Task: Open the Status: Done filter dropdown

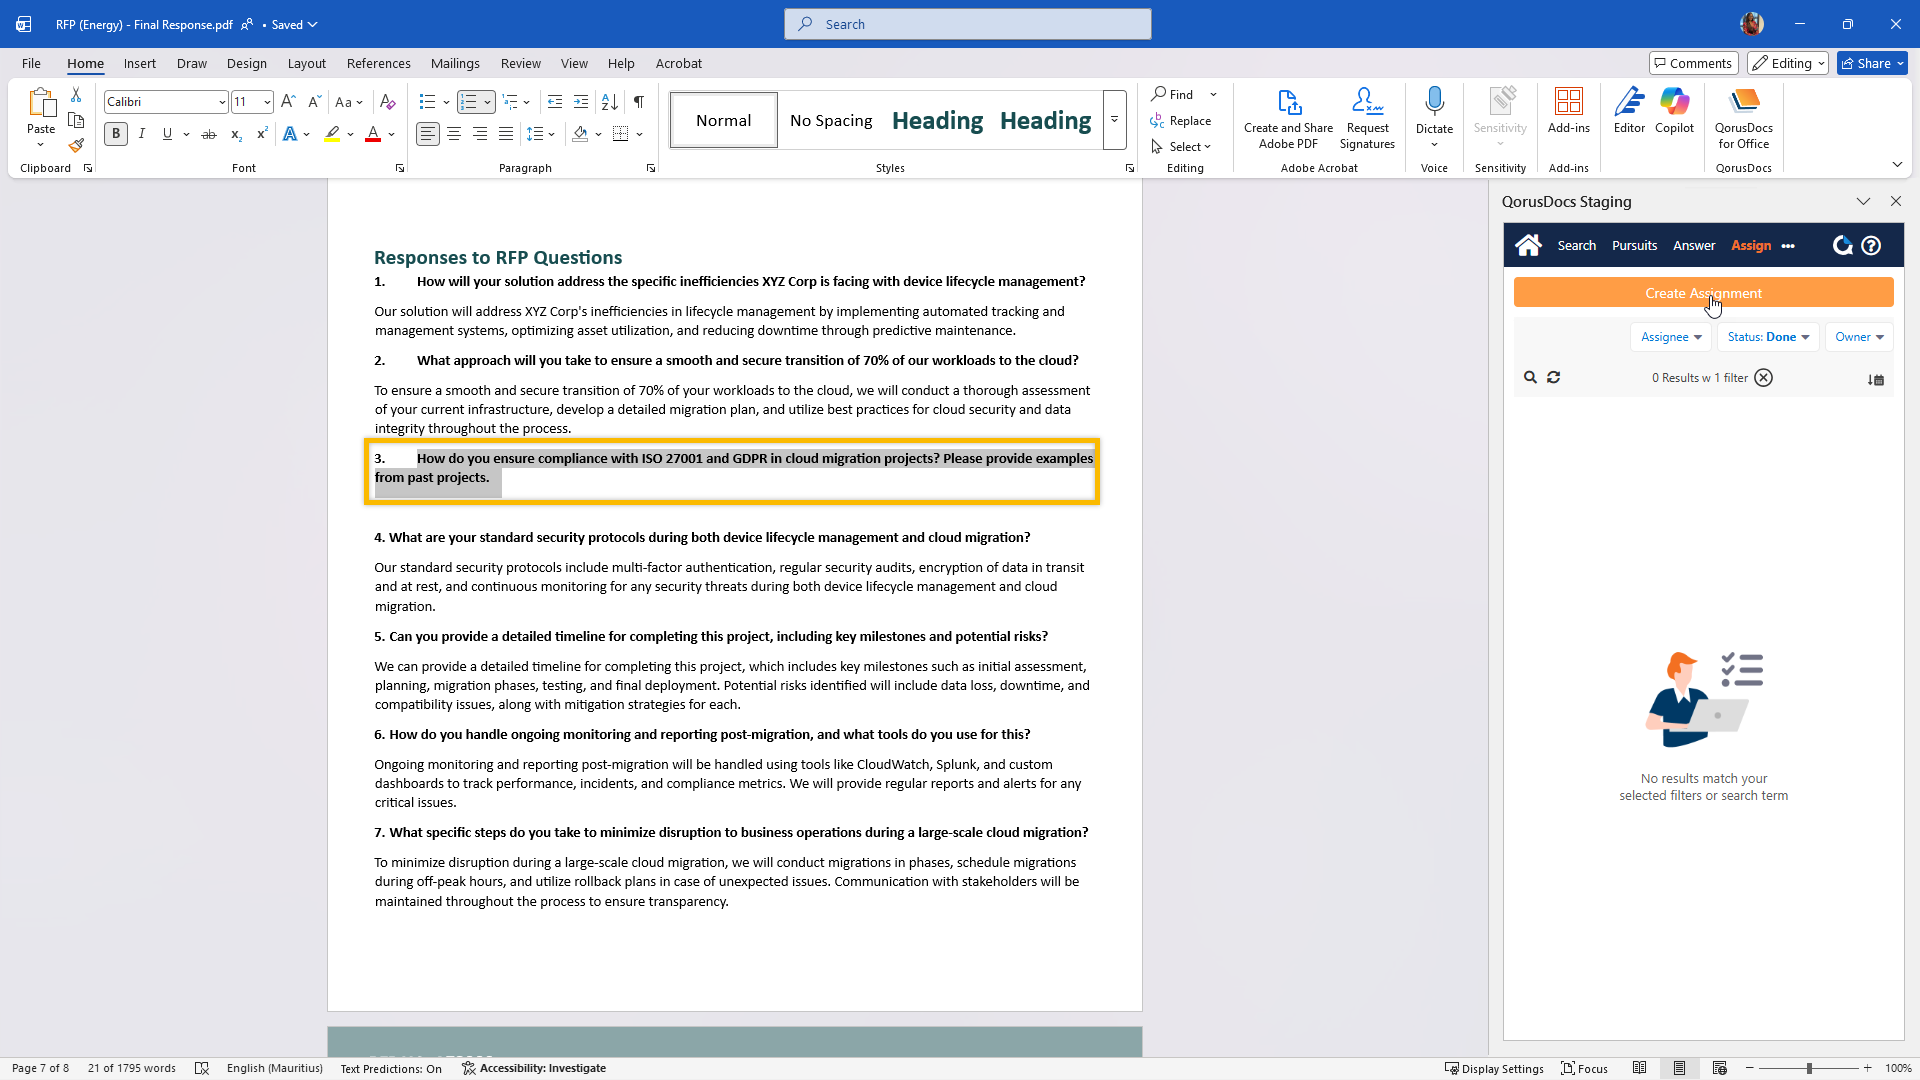Action: tap(1767, 337)
